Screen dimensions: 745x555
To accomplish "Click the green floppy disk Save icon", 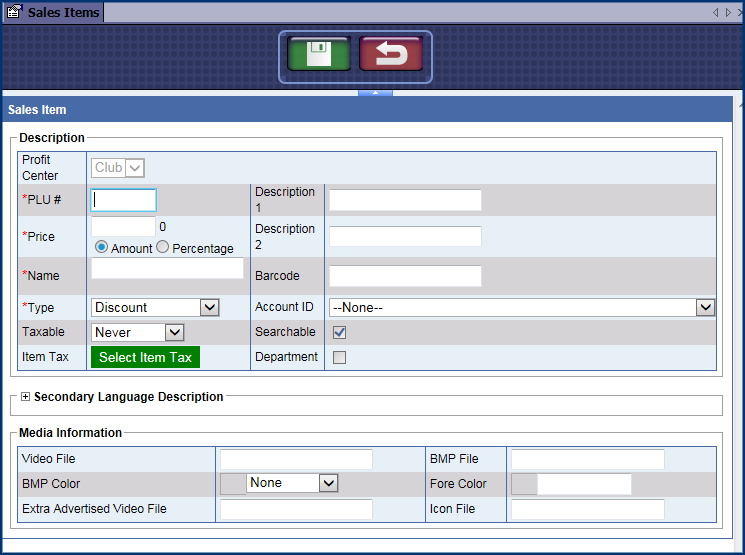I will pos(318,54).
